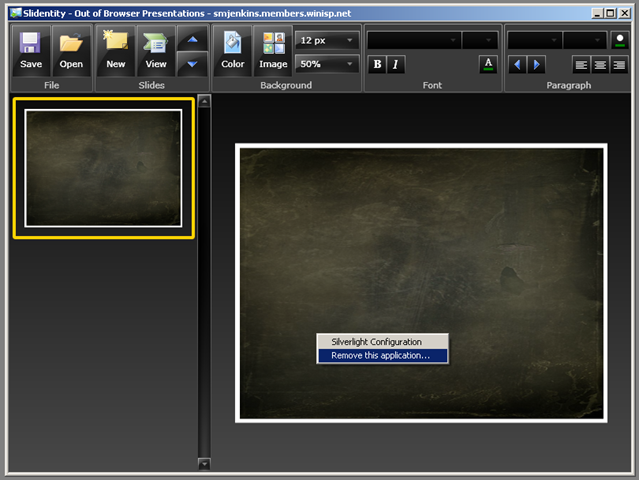Select Remove this application… menu item
This screenshot has width=639, height=480.
(x=382, y=355)
